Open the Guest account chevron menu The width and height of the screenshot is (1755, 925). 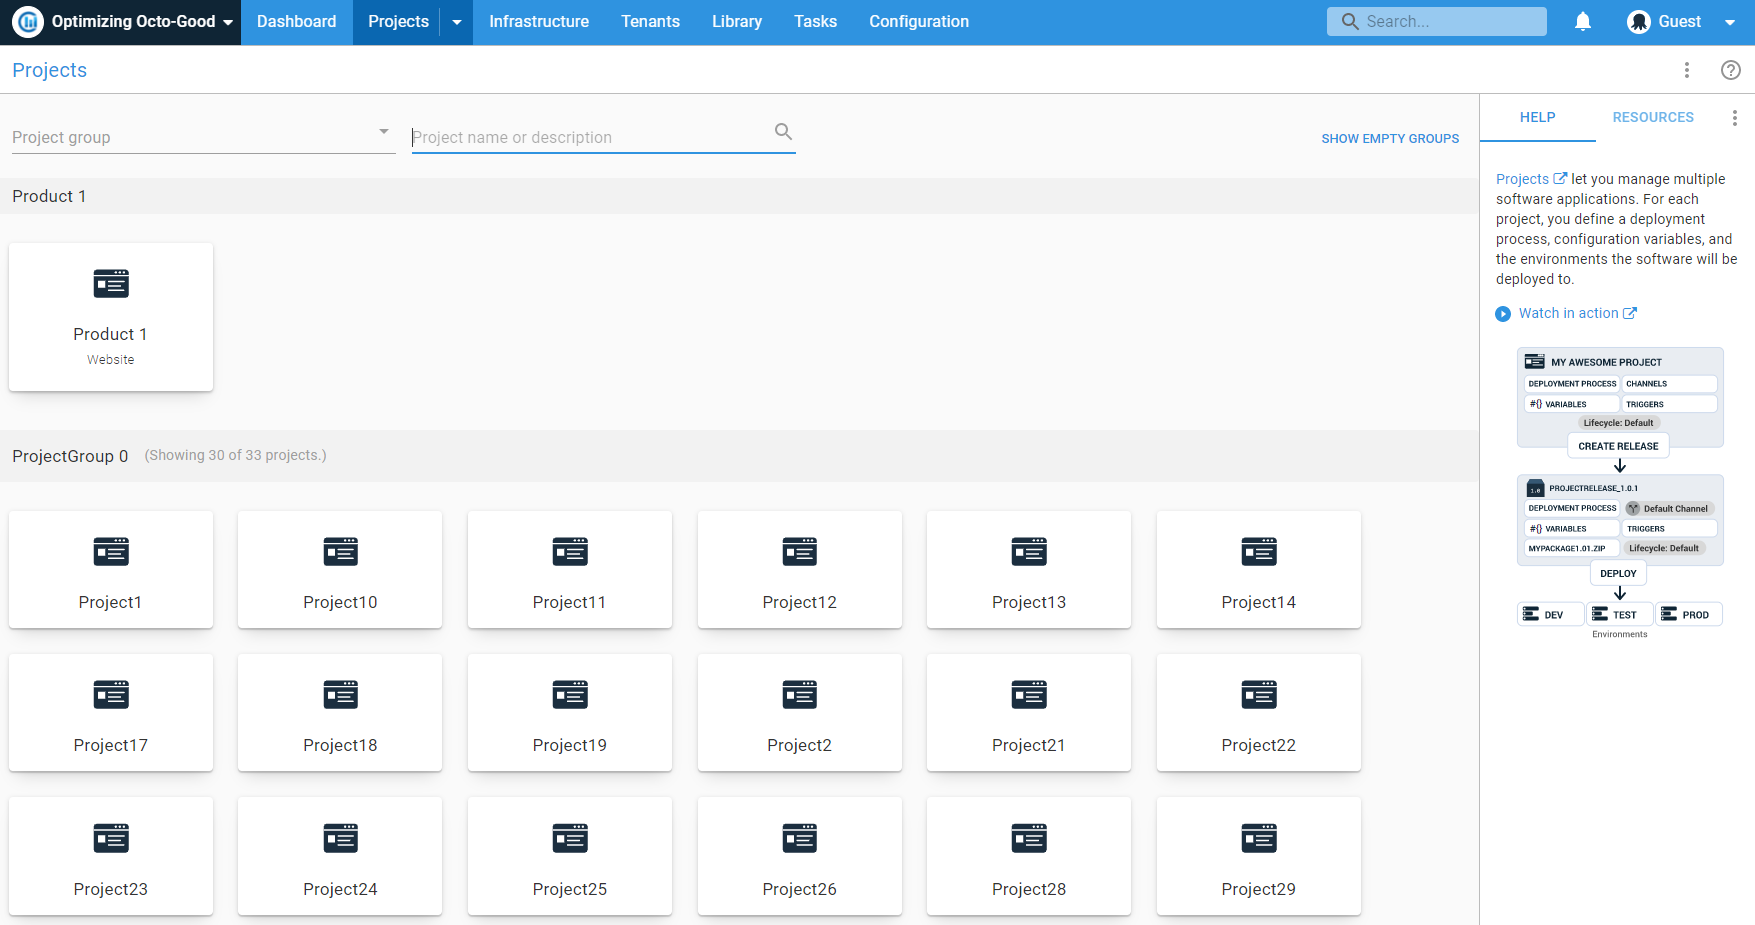[x=1731, y=21]
